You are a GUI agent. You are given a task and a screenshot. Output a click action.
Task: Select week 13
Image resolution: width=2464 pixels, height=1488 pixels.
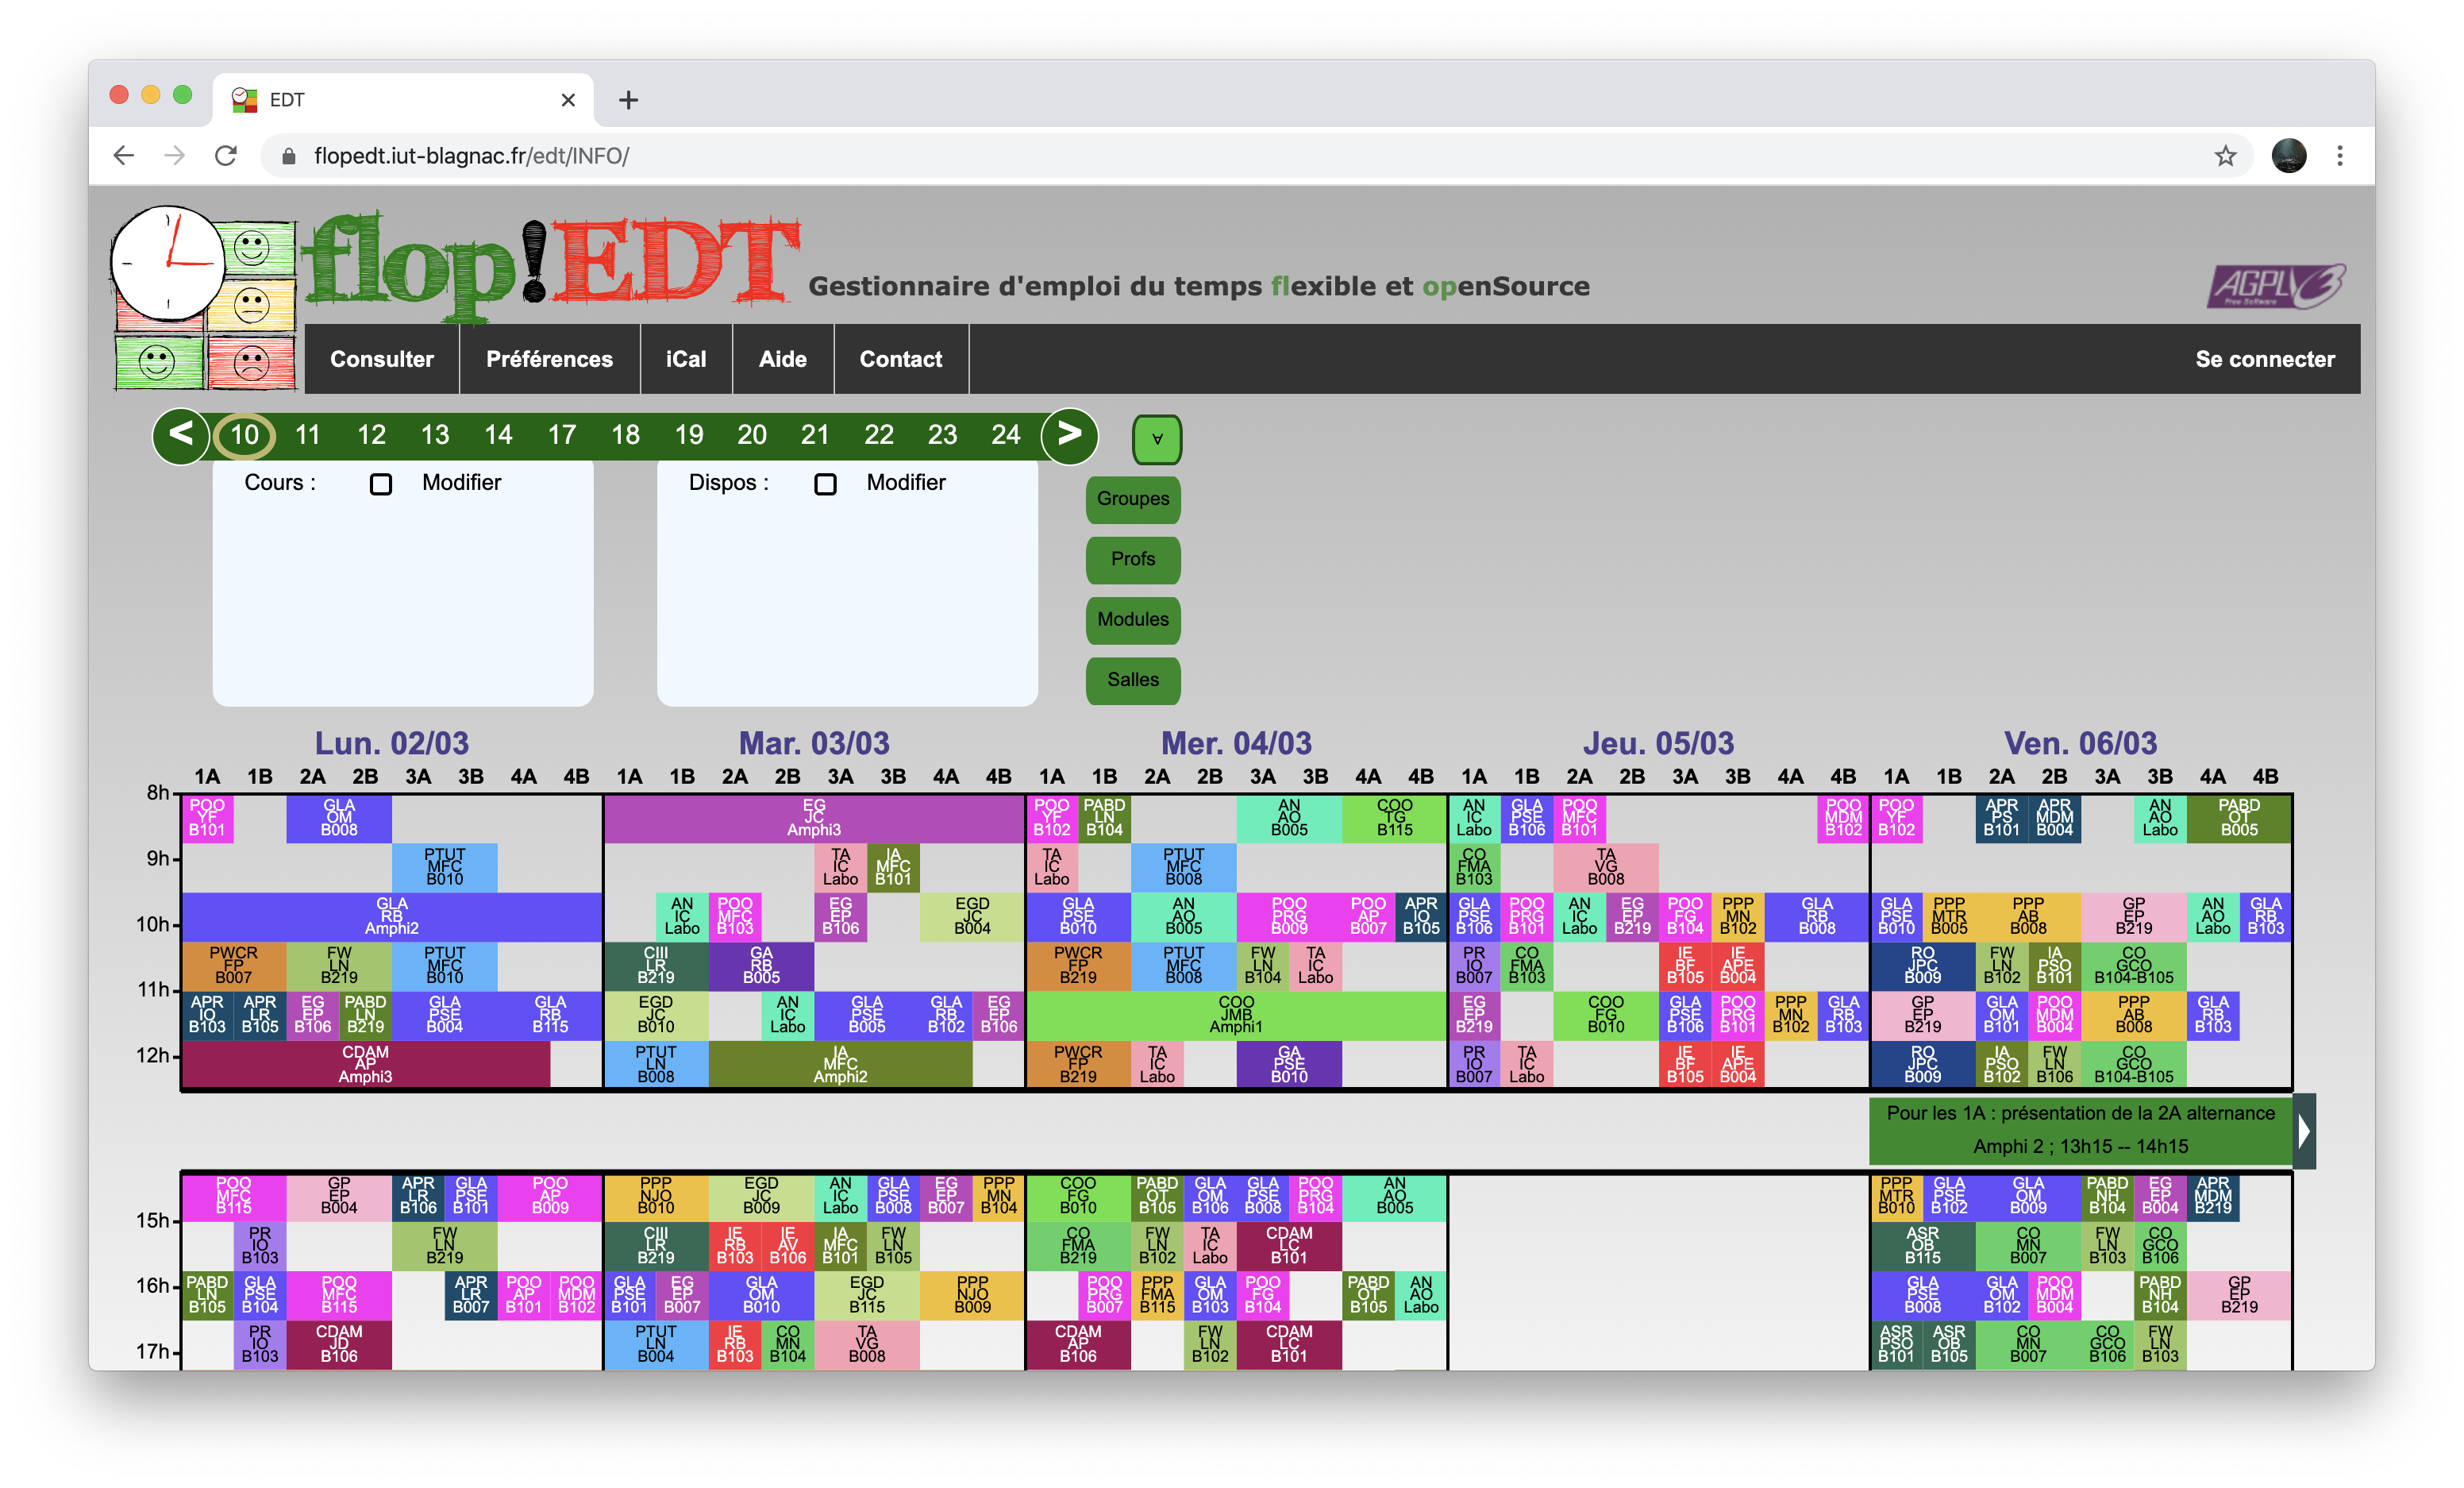pyautogui.click(x=435, y=435)
